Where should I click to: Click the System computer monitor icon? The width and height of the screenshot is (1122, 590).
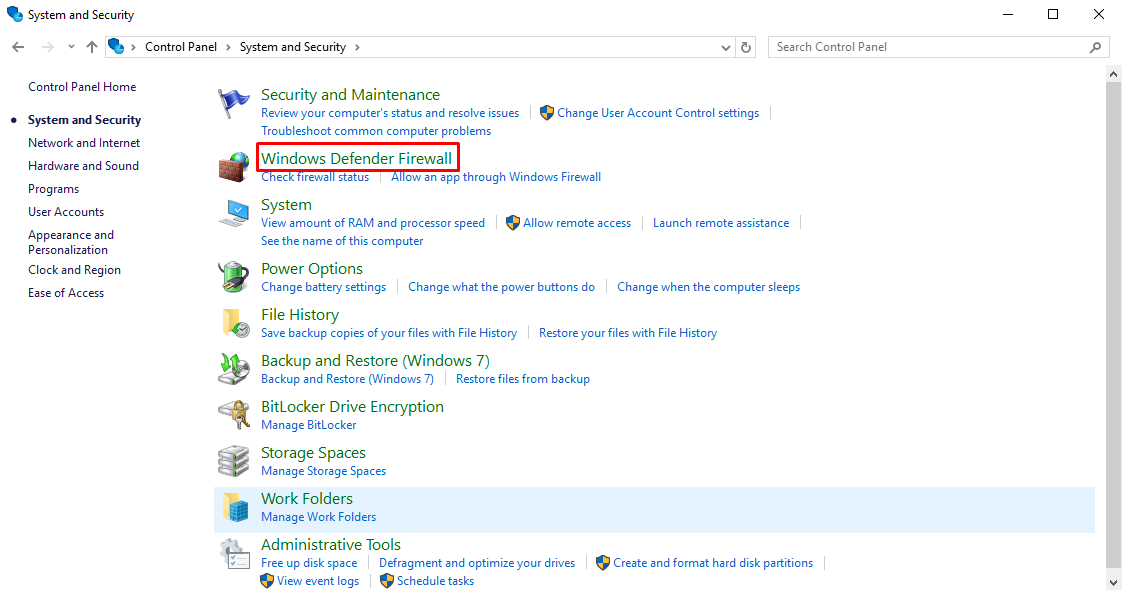[233, 213]
